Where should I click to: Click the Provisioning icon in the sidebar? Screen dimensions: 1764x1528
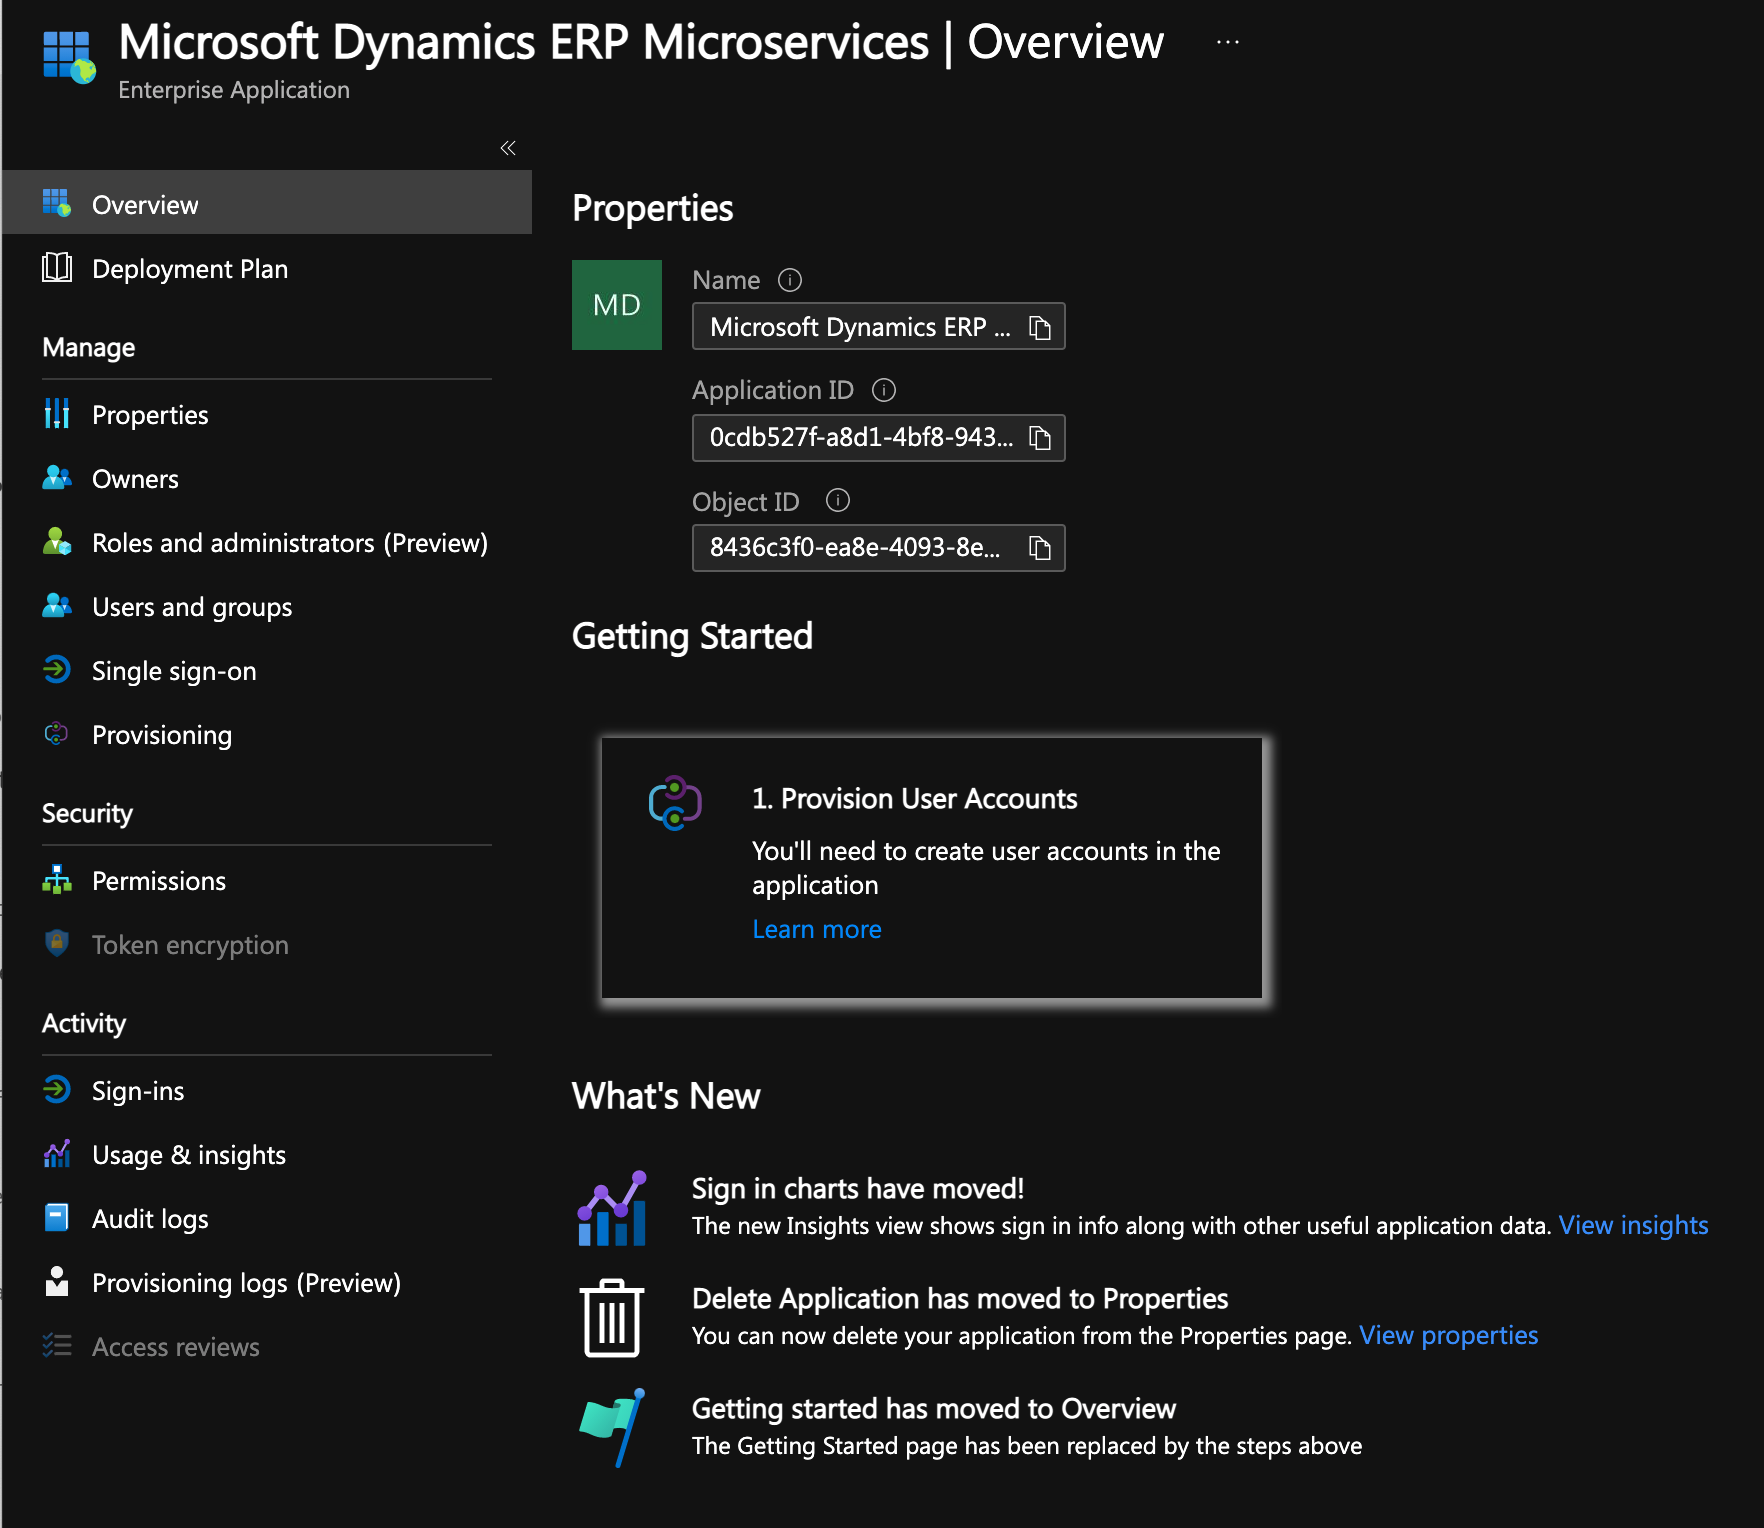click(x=57, y=734)
